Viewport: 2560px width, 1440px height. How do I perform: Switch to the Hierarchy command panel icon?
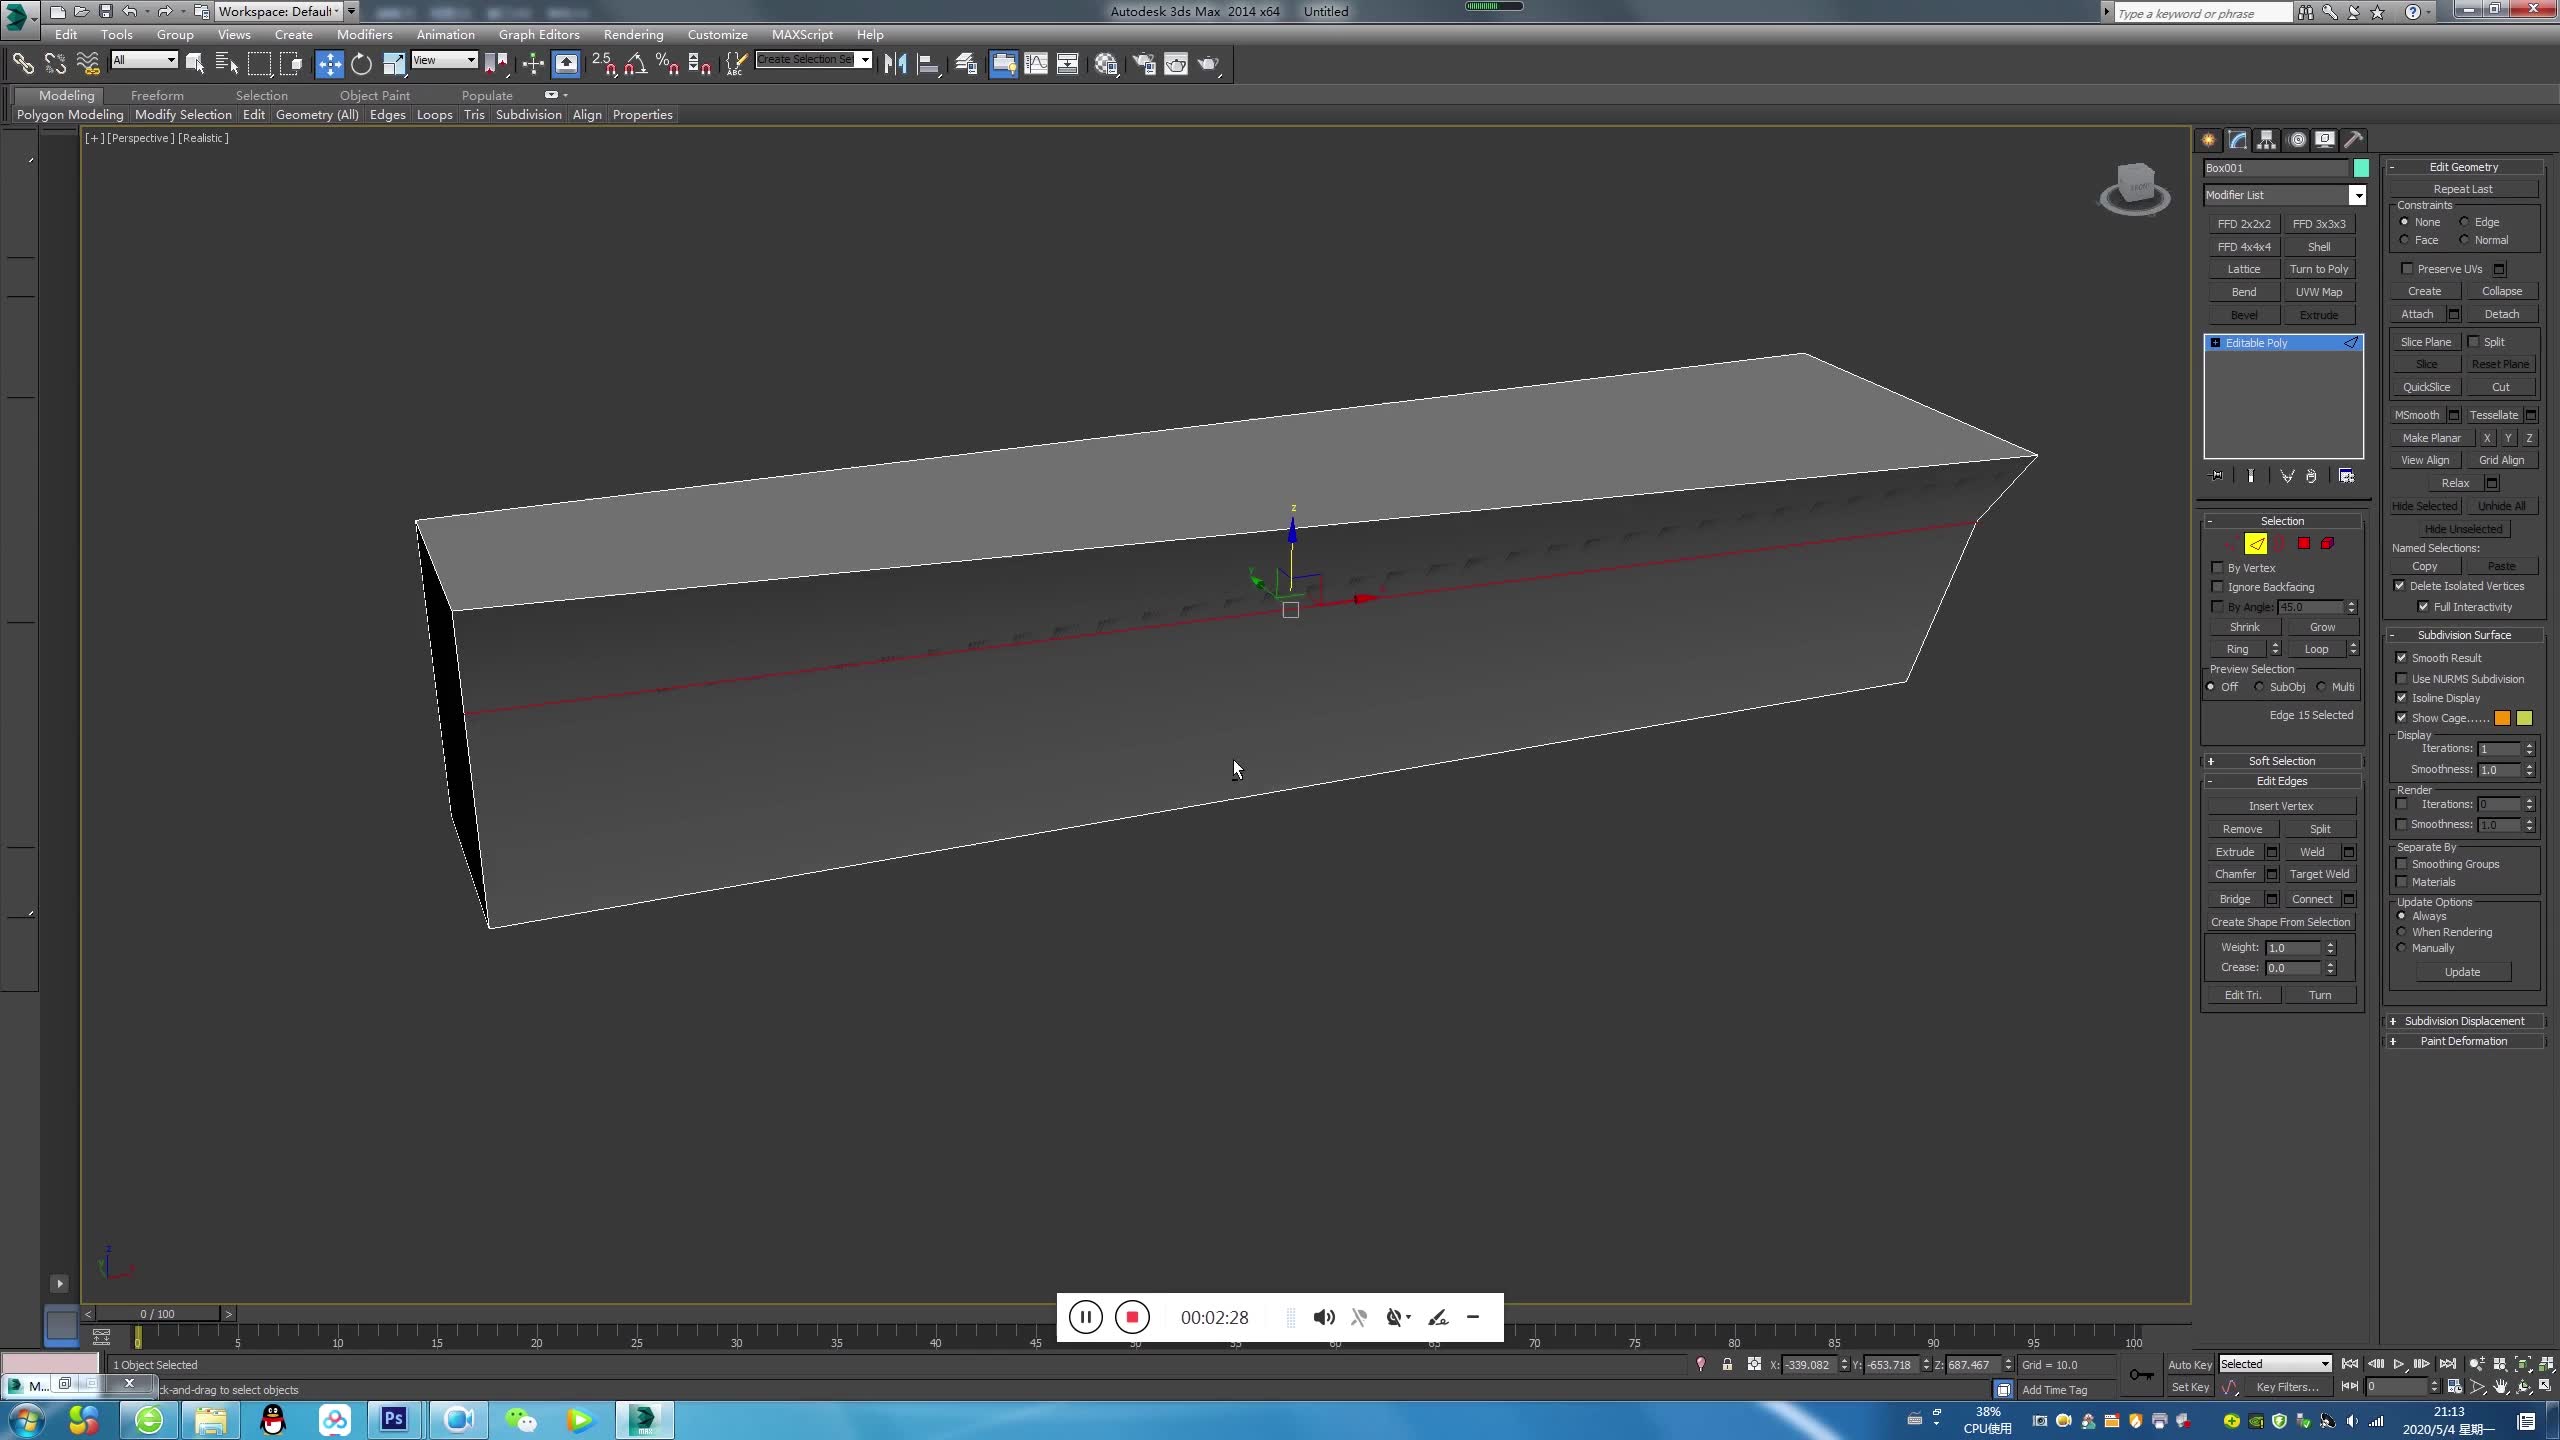pos(2266,141)
